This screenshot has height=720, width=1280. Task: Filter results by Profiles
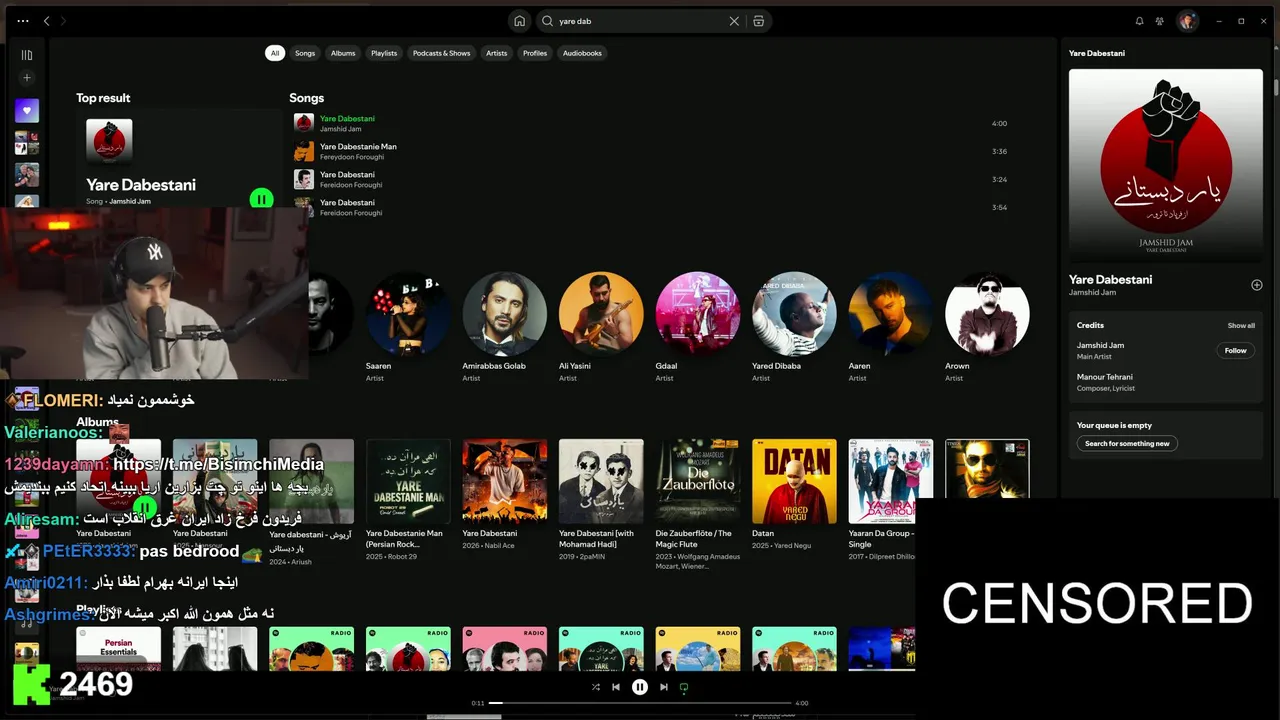535,53
